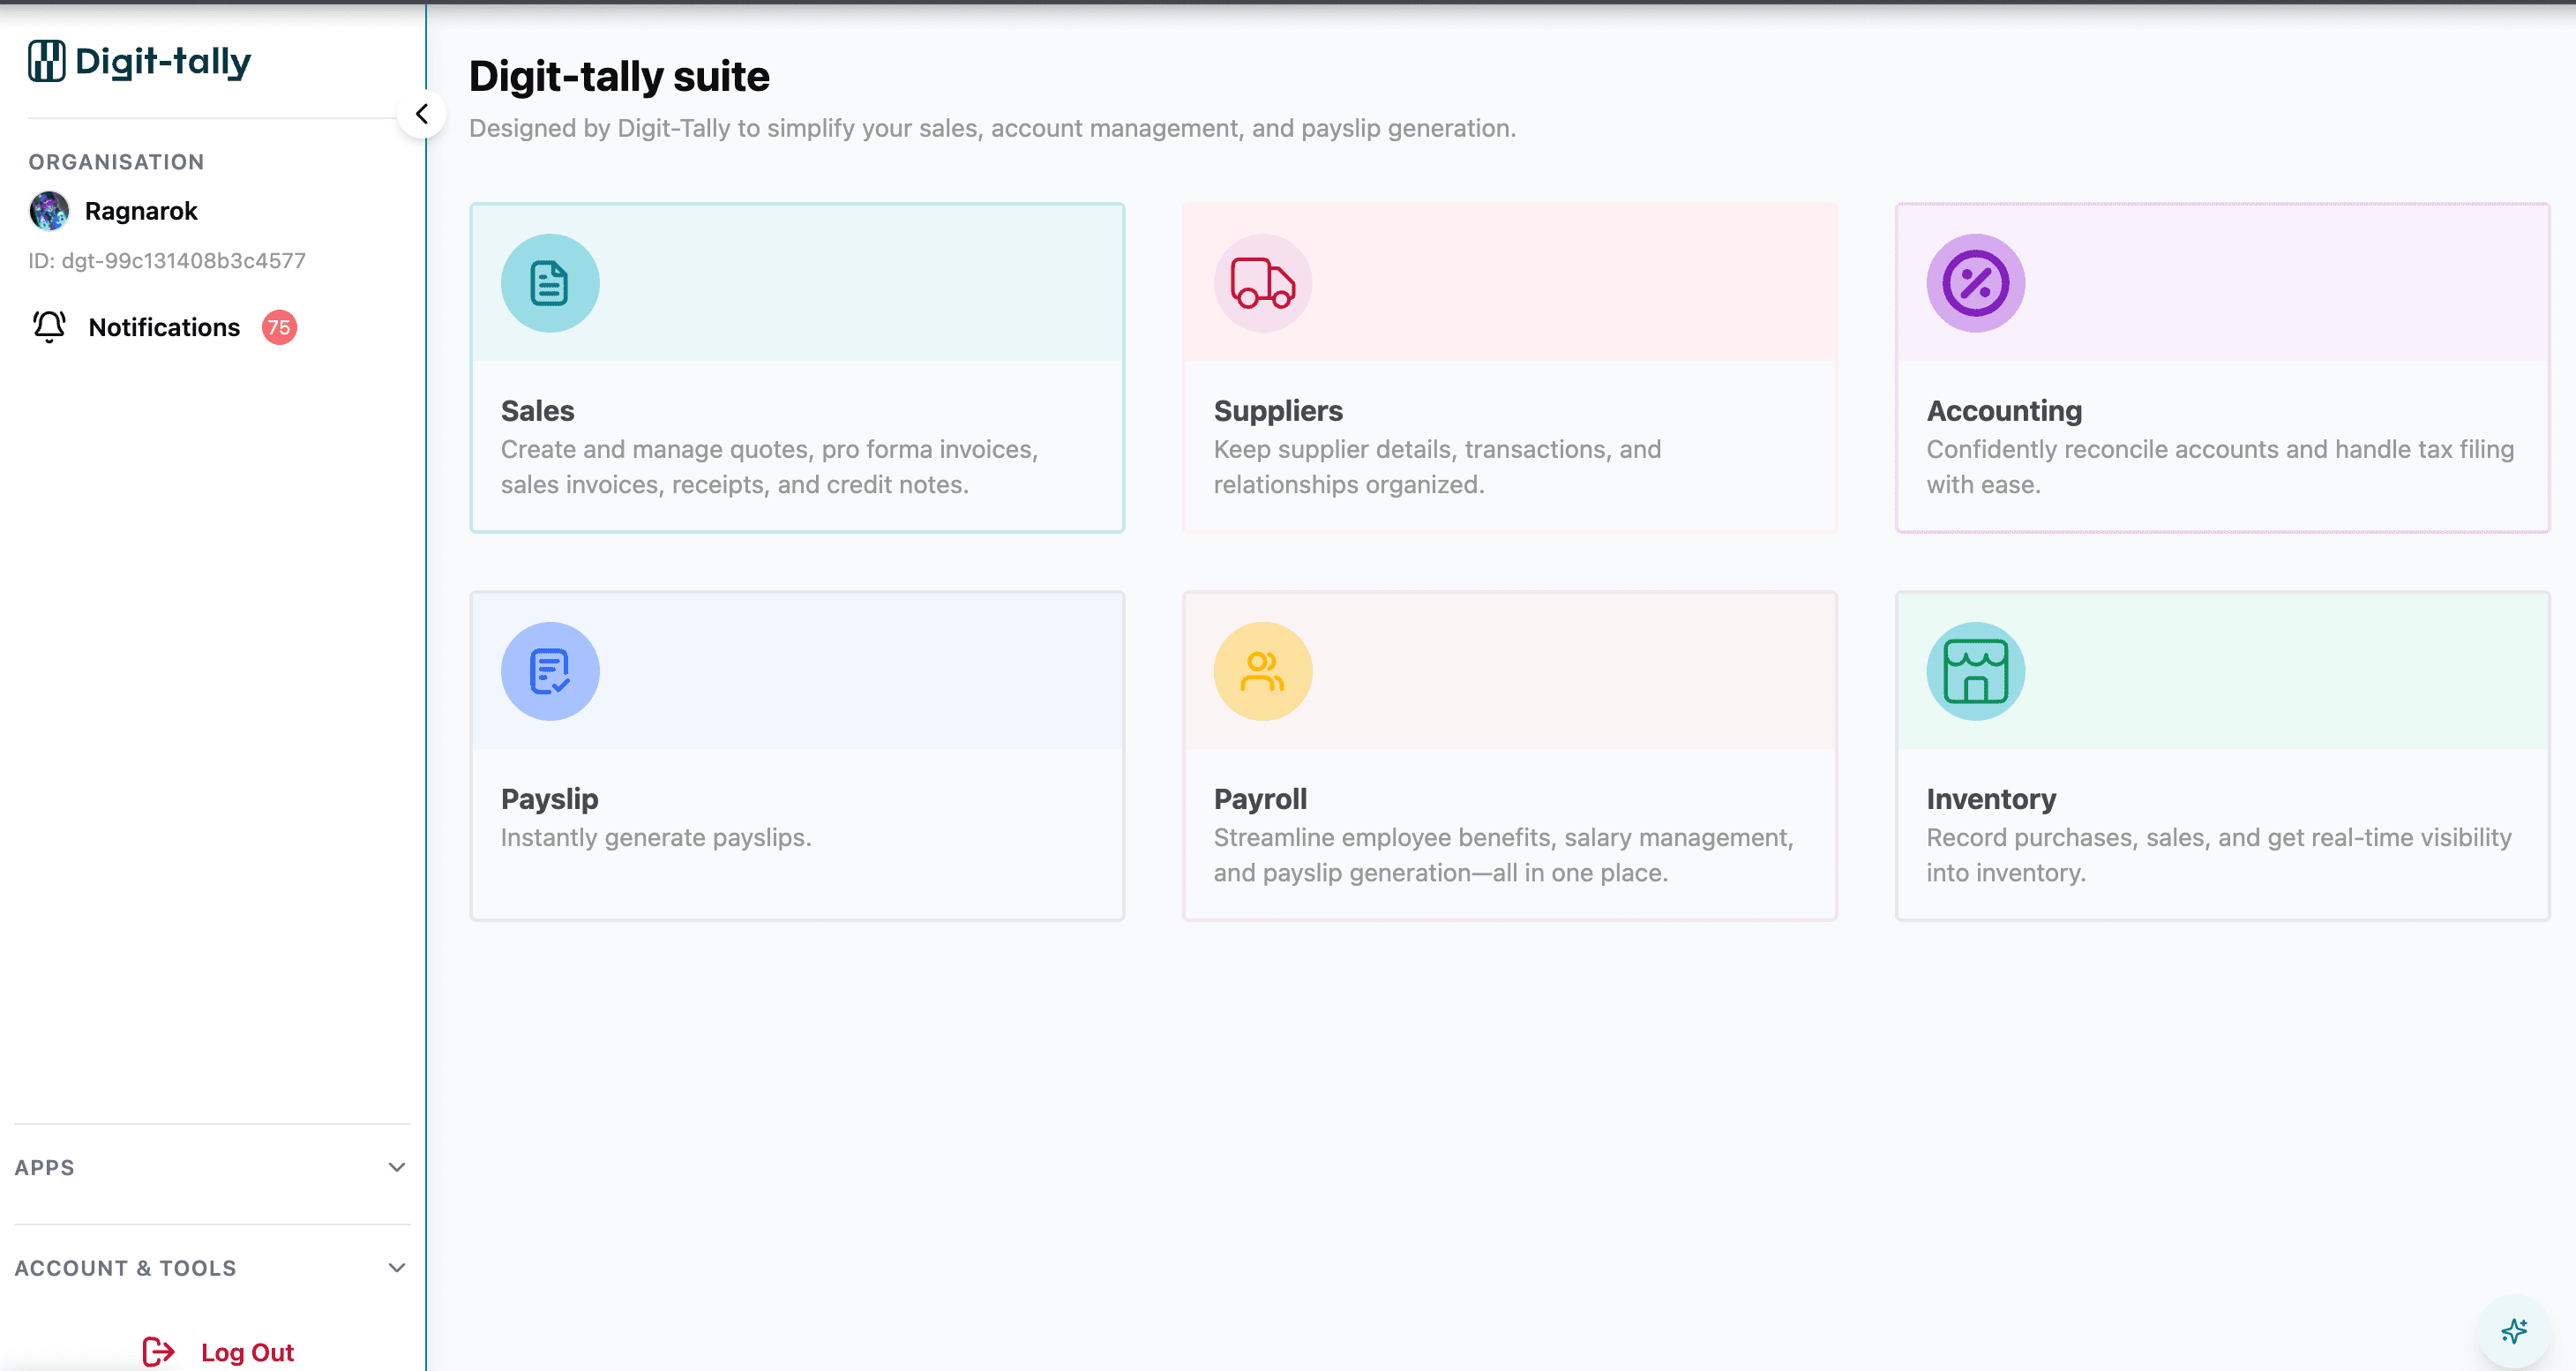Select the Ragnarok organisation name

(141, 211)
